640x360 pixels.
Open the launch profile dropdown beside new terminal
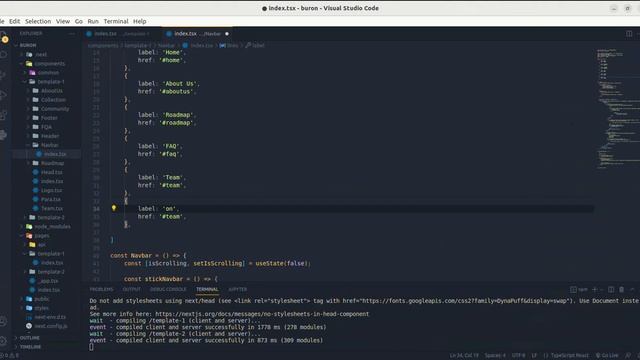point(601,289)
